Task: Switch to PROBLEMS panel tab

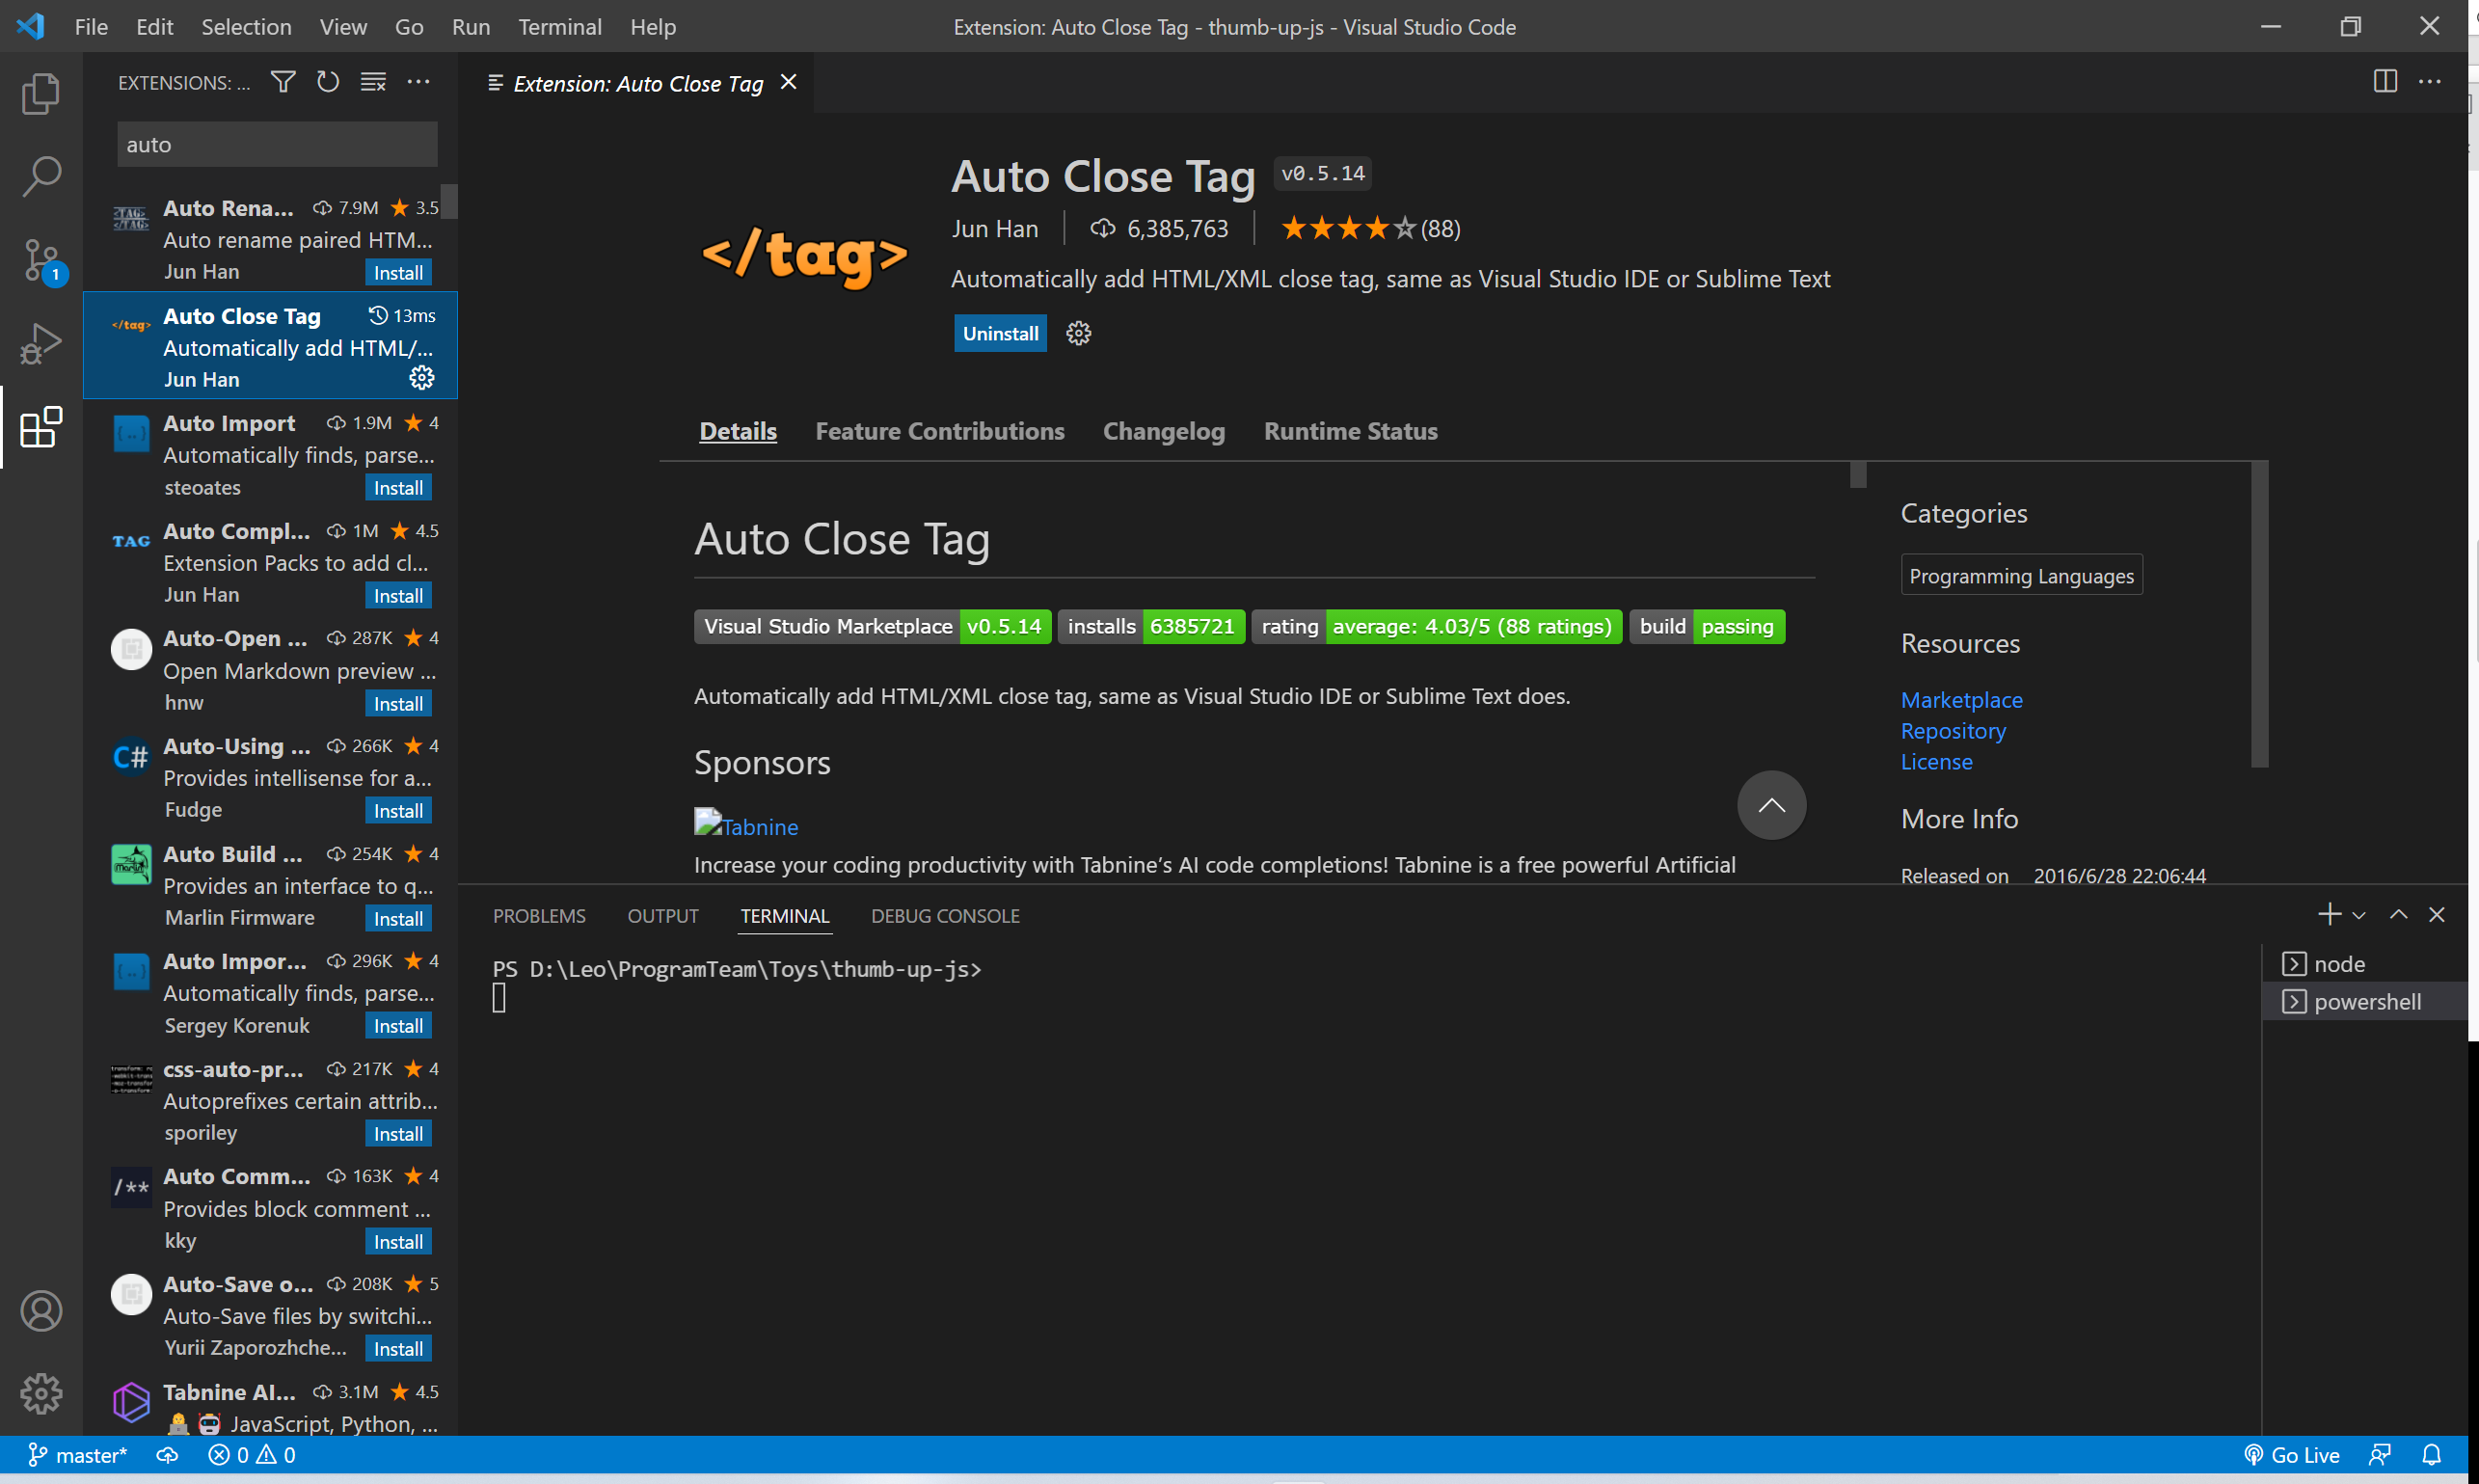Action: (x=539, y=916)
